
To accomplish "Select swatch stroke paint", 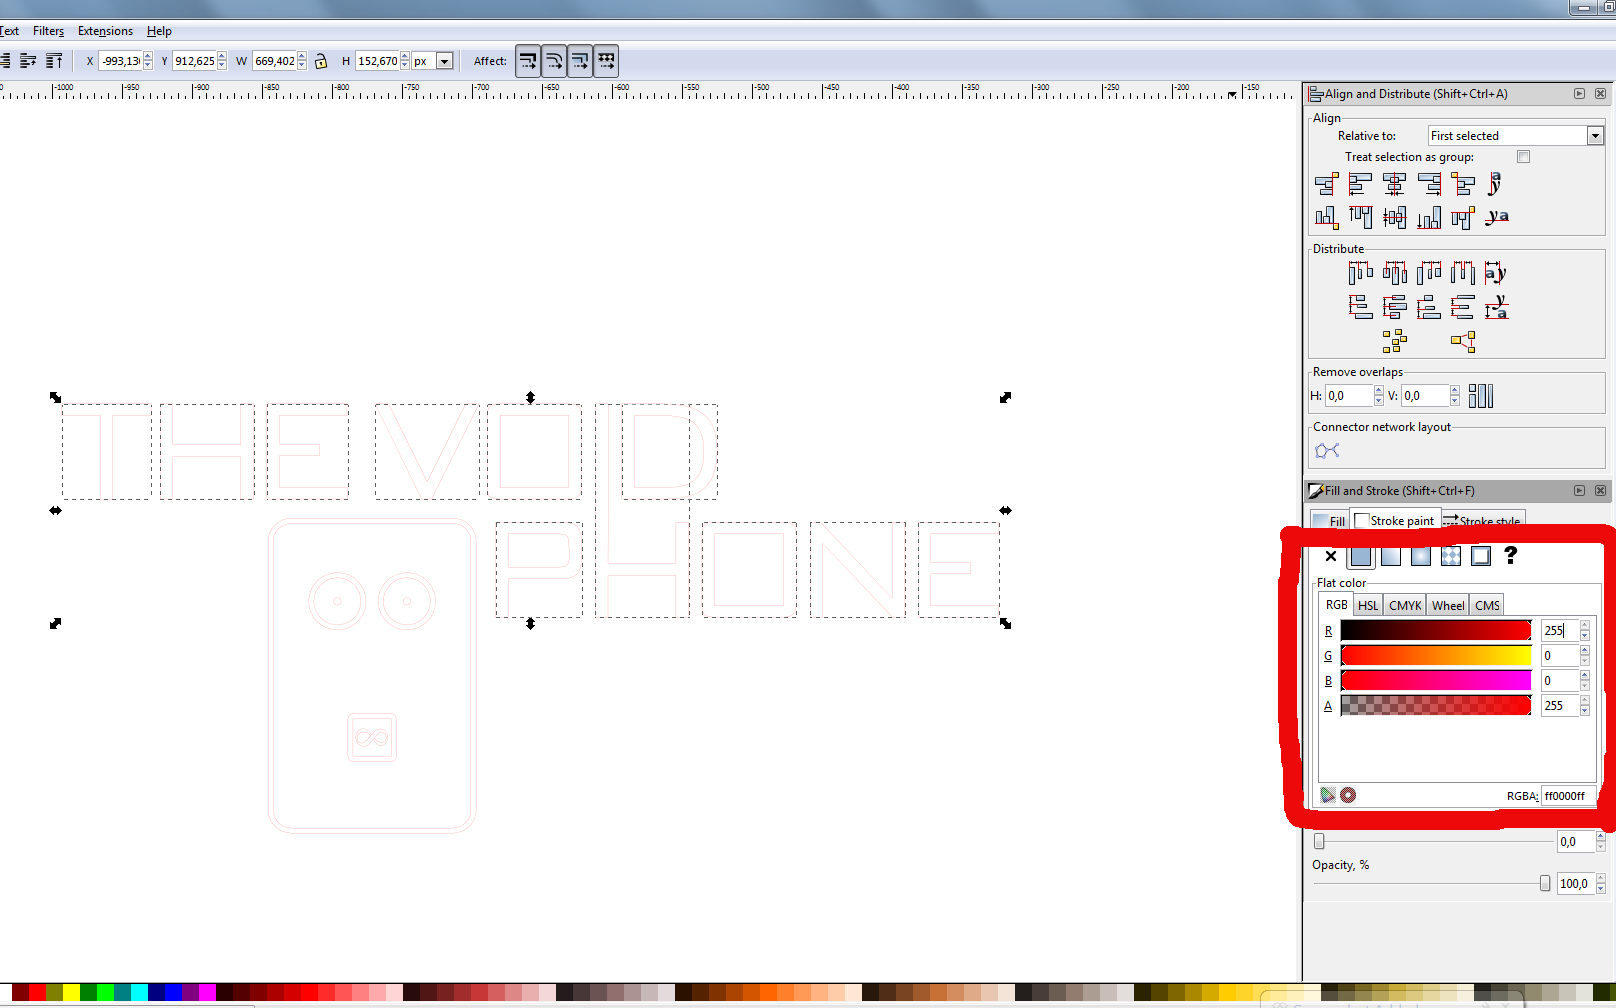I will click(x=1481, y=556).
